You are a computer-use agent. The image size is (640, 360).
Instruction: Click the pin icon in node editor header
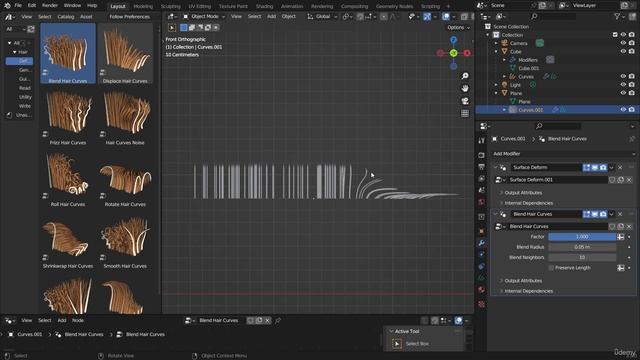(278, 320)
